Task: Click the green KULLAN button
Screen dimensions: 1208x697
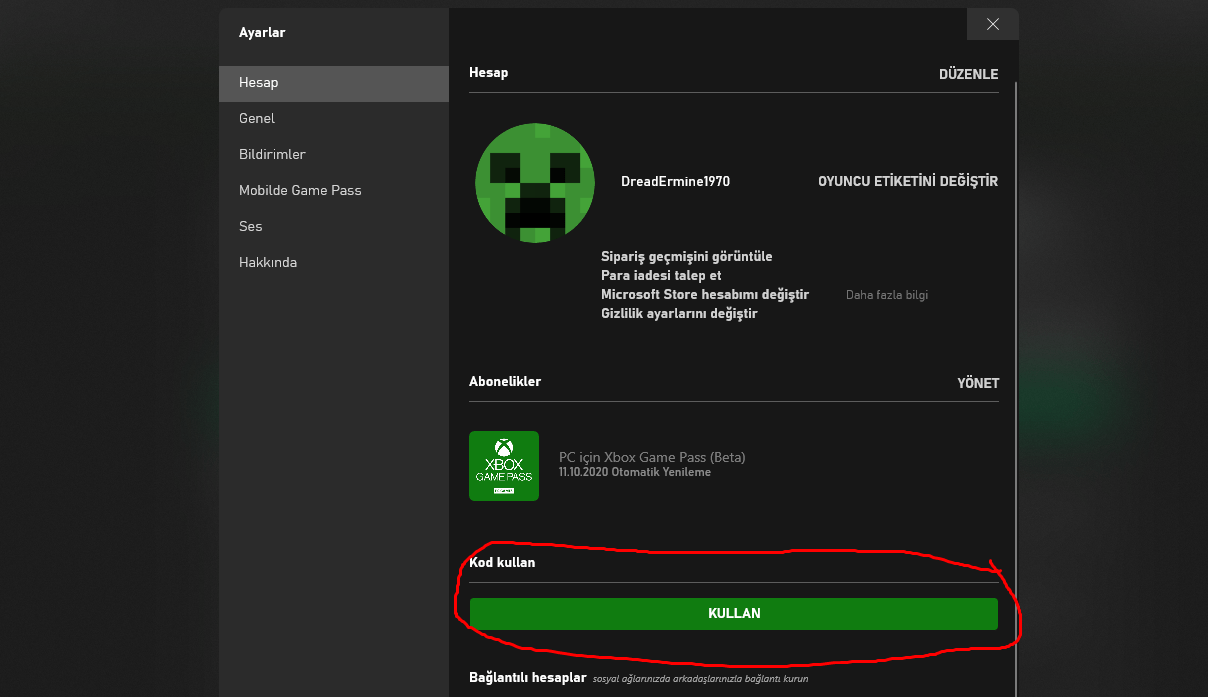Action: [x=734, y=614]
